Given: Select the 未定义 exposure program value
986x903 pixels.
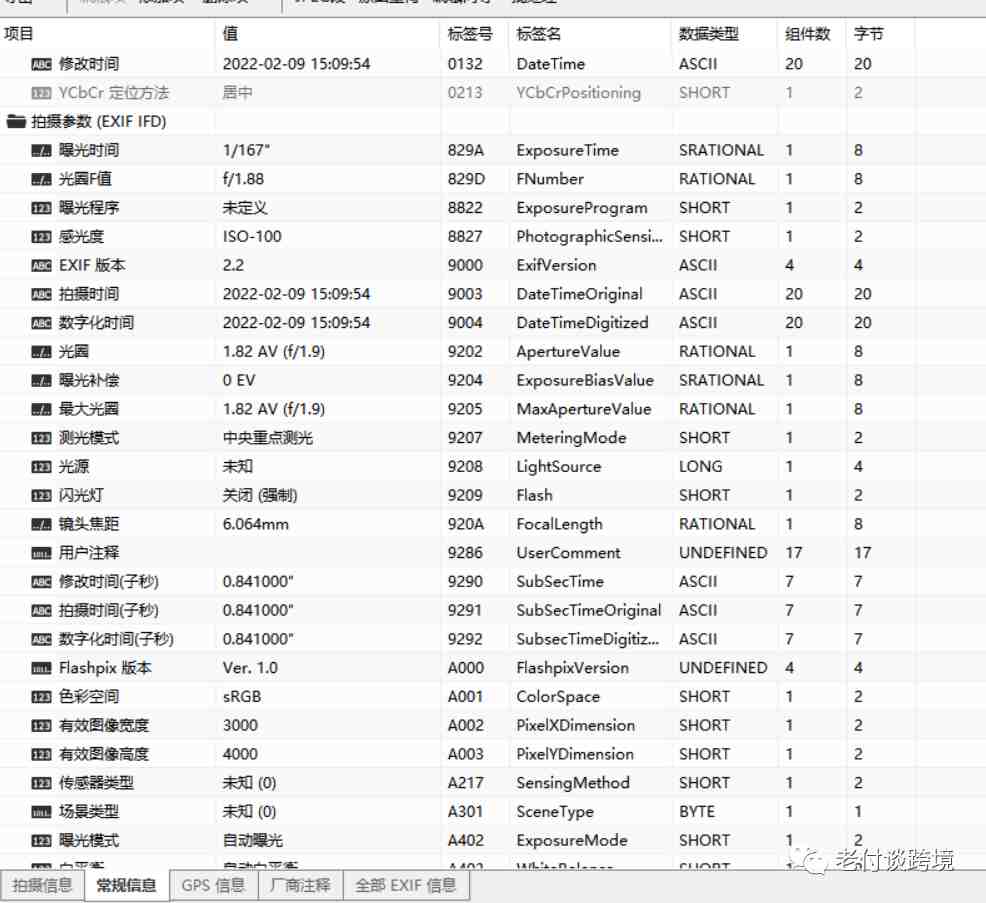Looking at the screenshot, I should (245, 208).
